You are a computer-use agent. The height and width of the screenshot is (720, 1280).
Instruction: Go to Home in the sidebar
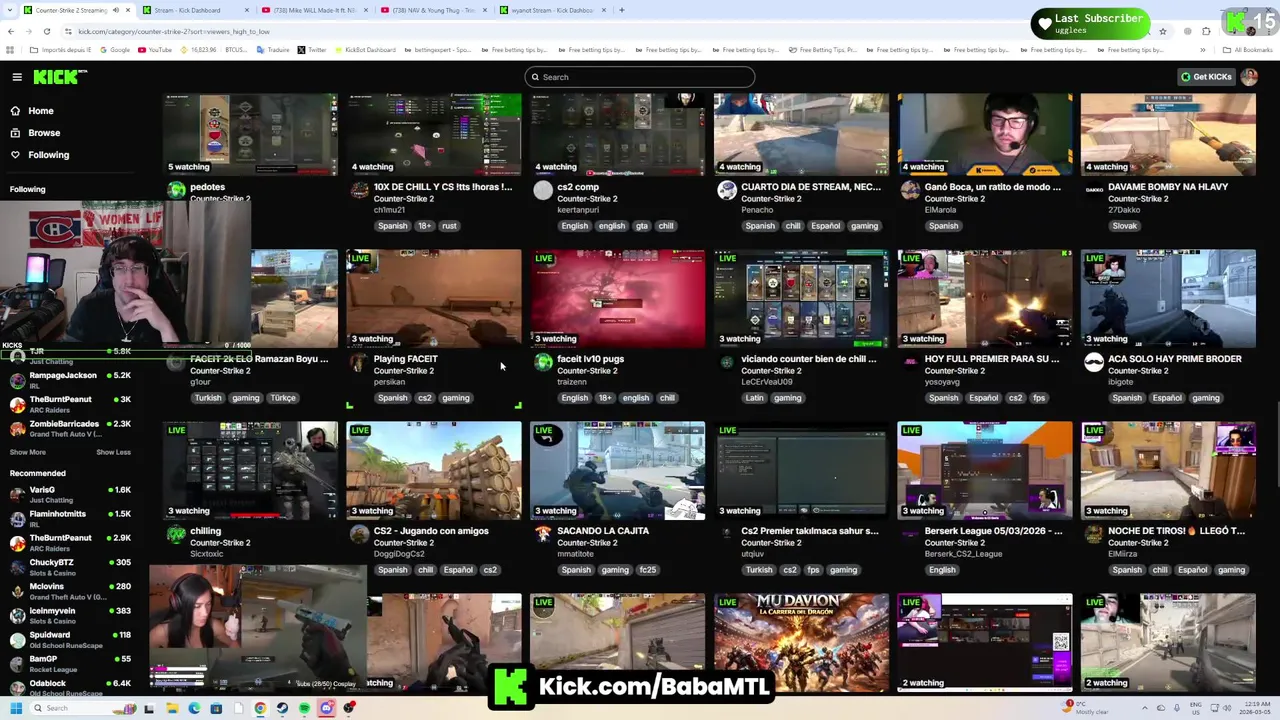pyautogui.click(x=41, y=111)
